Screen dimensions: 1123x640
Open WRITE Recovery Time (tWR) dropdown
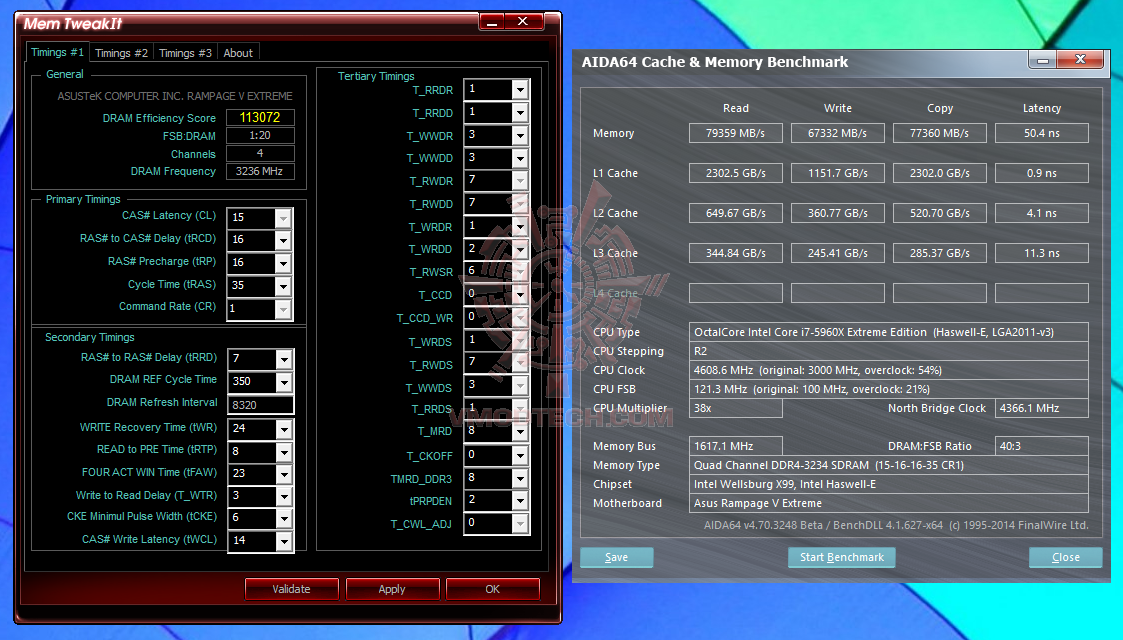(284, 429)
